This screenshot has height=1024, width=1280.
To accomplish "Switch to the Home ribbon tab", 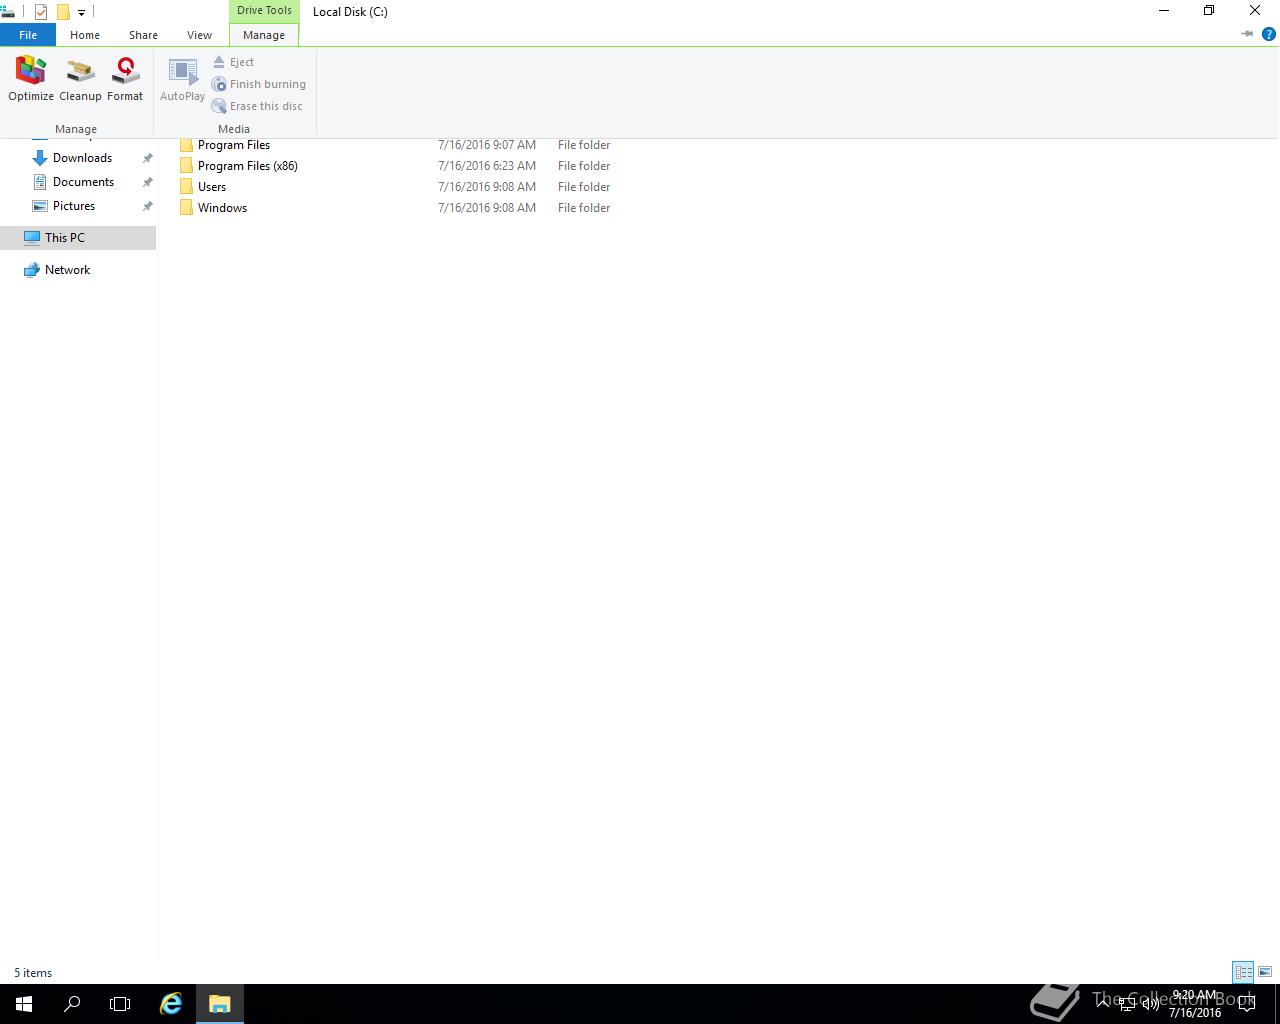I will point(85,35).
